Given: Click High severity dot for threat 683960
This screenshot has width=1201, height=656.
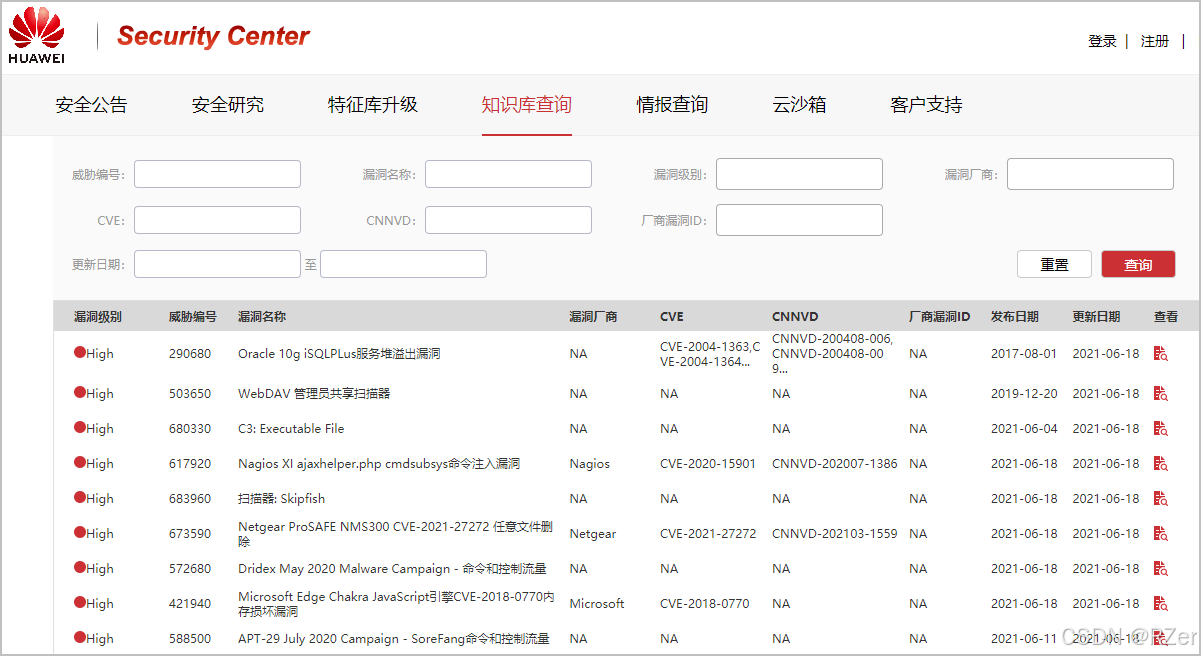Looking at the screenshot, I should tap(80, 498).
